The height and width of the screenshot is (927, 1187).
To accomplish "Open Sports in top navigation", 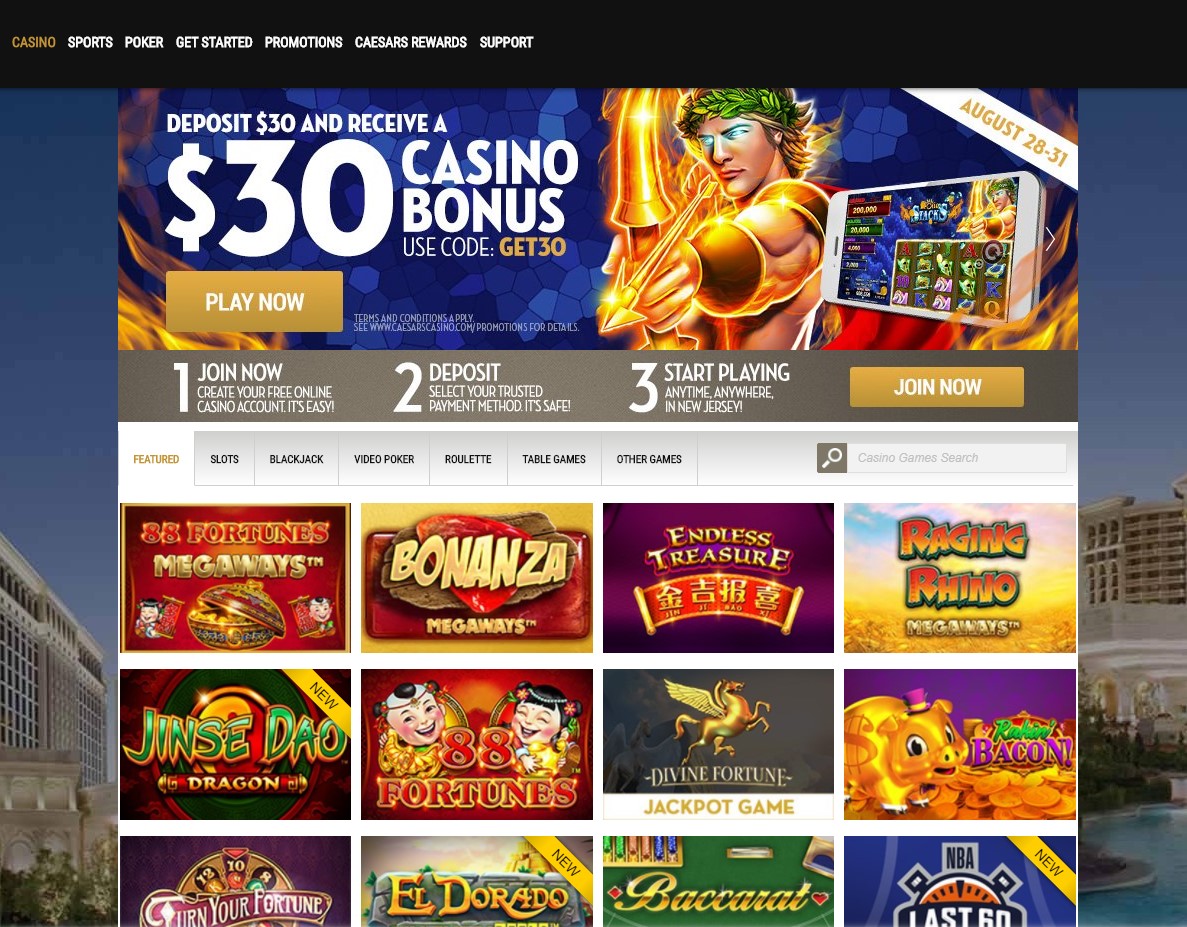I will pos(90,42).
